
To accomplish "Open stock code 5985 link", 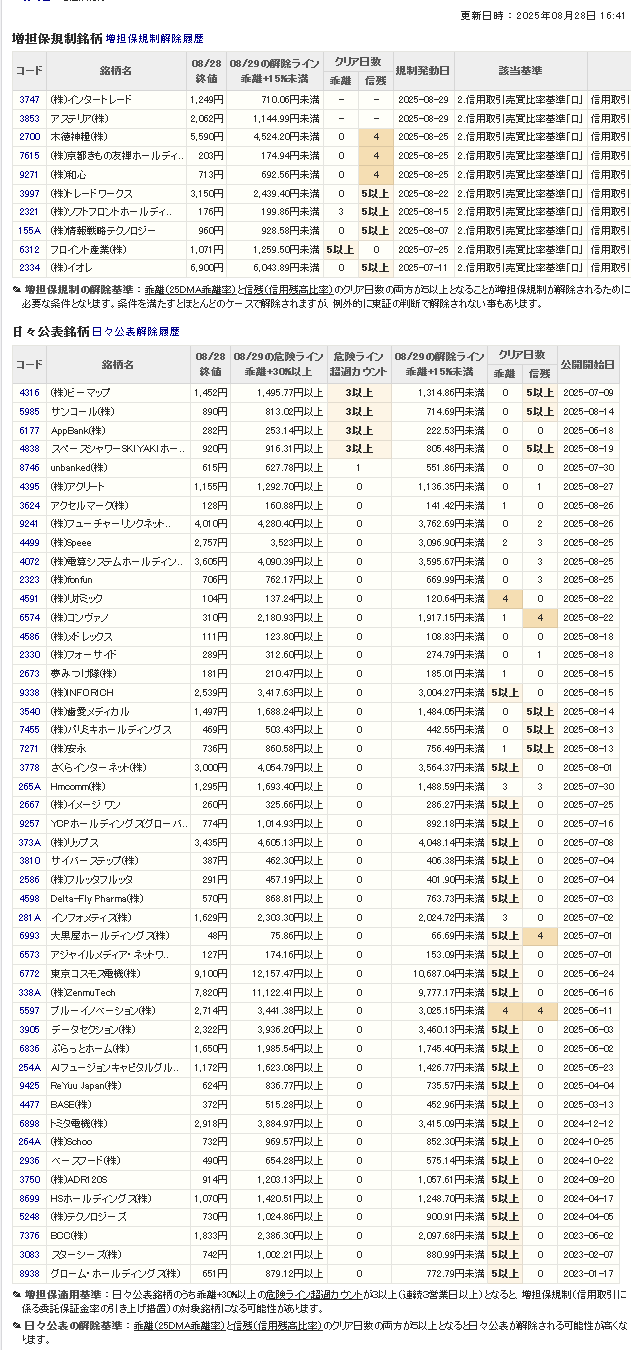I will tap(29, 412).
